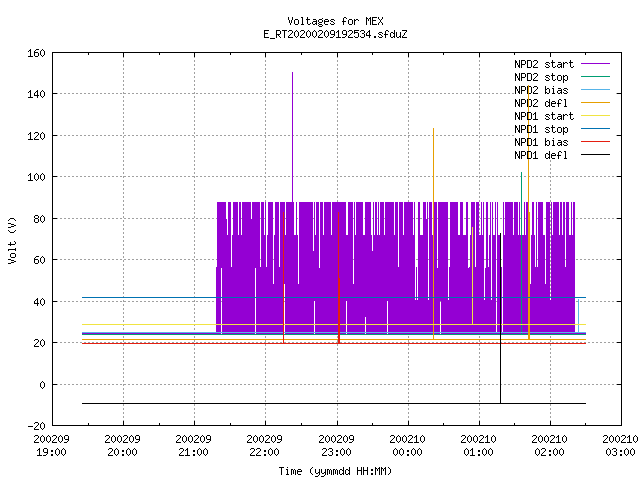Click the 100 y-axis tick label
This screenshot has width=640, height=480.
pyautogui.click(x=36, y=177)
